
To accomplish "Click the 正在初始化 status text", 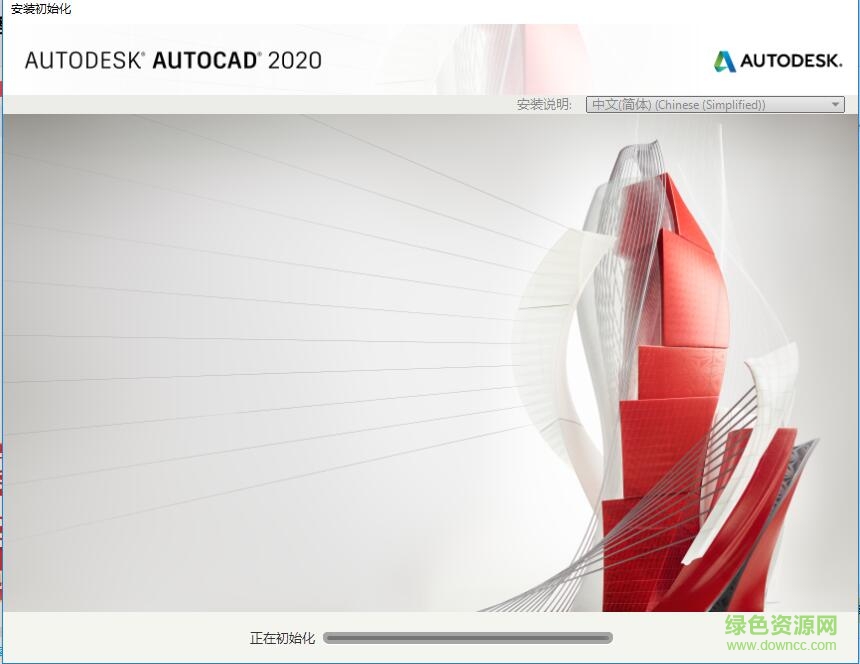I will [x=278, y=637].
